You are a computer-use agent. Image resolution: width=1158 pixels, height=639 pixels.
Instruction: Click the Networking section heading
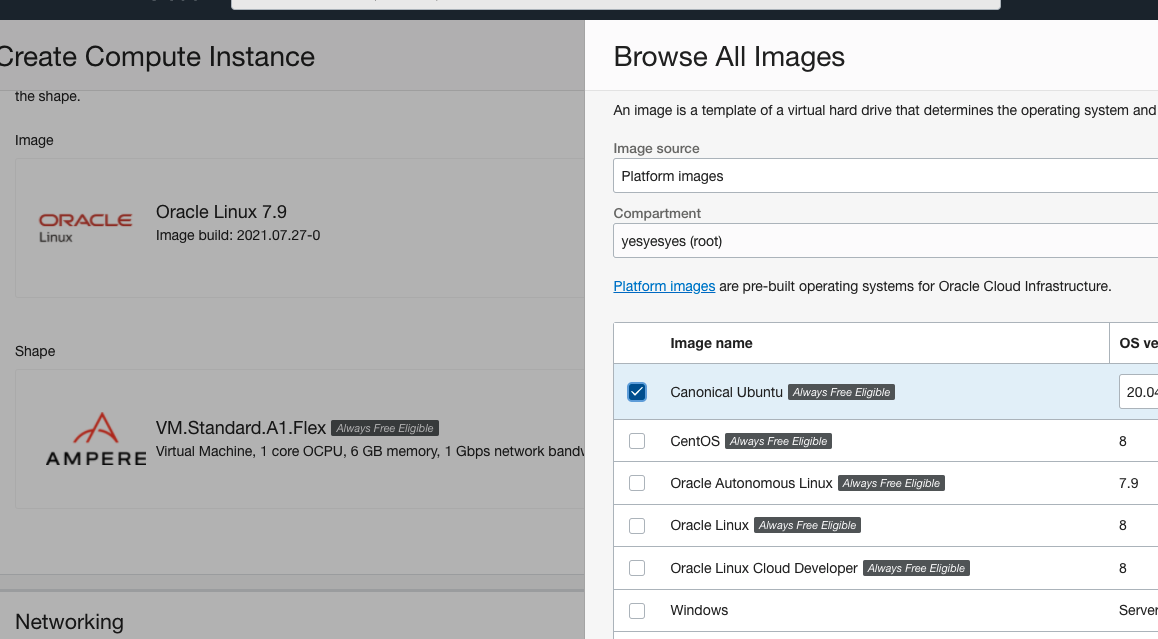tap(69, 622)
